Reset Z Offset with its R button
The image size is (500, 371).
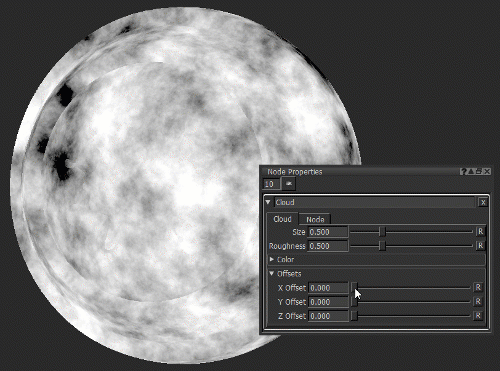(x=478, y=315)
